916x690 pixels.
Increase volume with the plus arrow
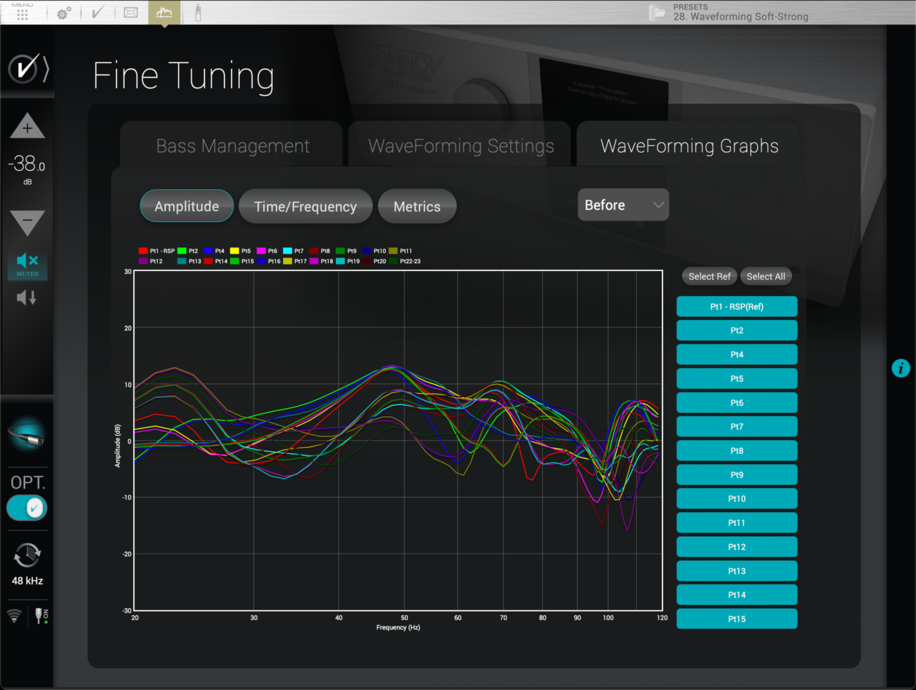(27, 127)
